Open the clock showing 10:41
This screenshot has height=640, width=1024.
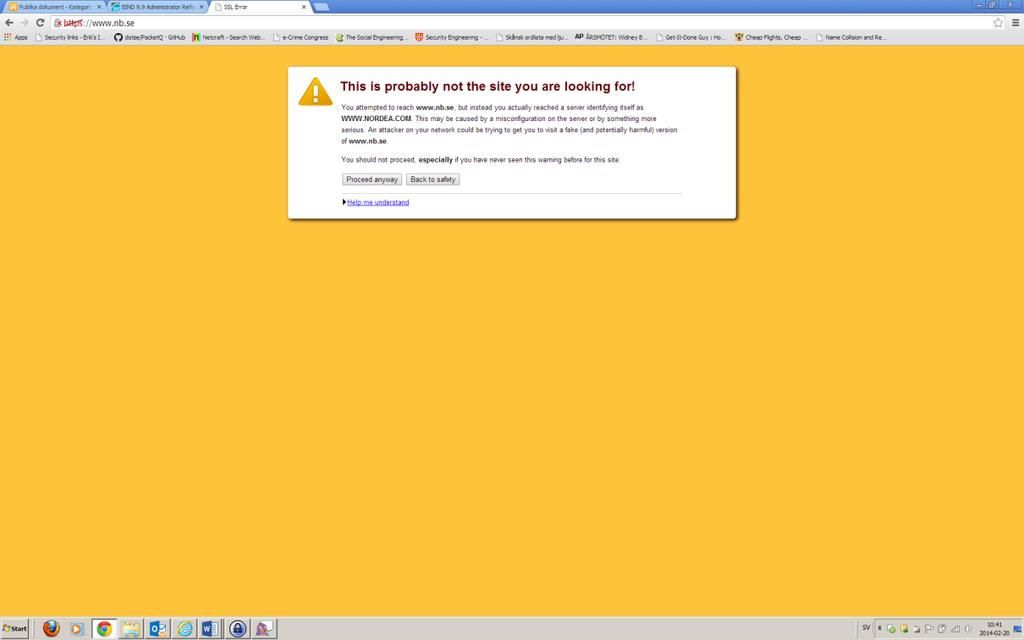pyautogui.click(x=994, y=629)
